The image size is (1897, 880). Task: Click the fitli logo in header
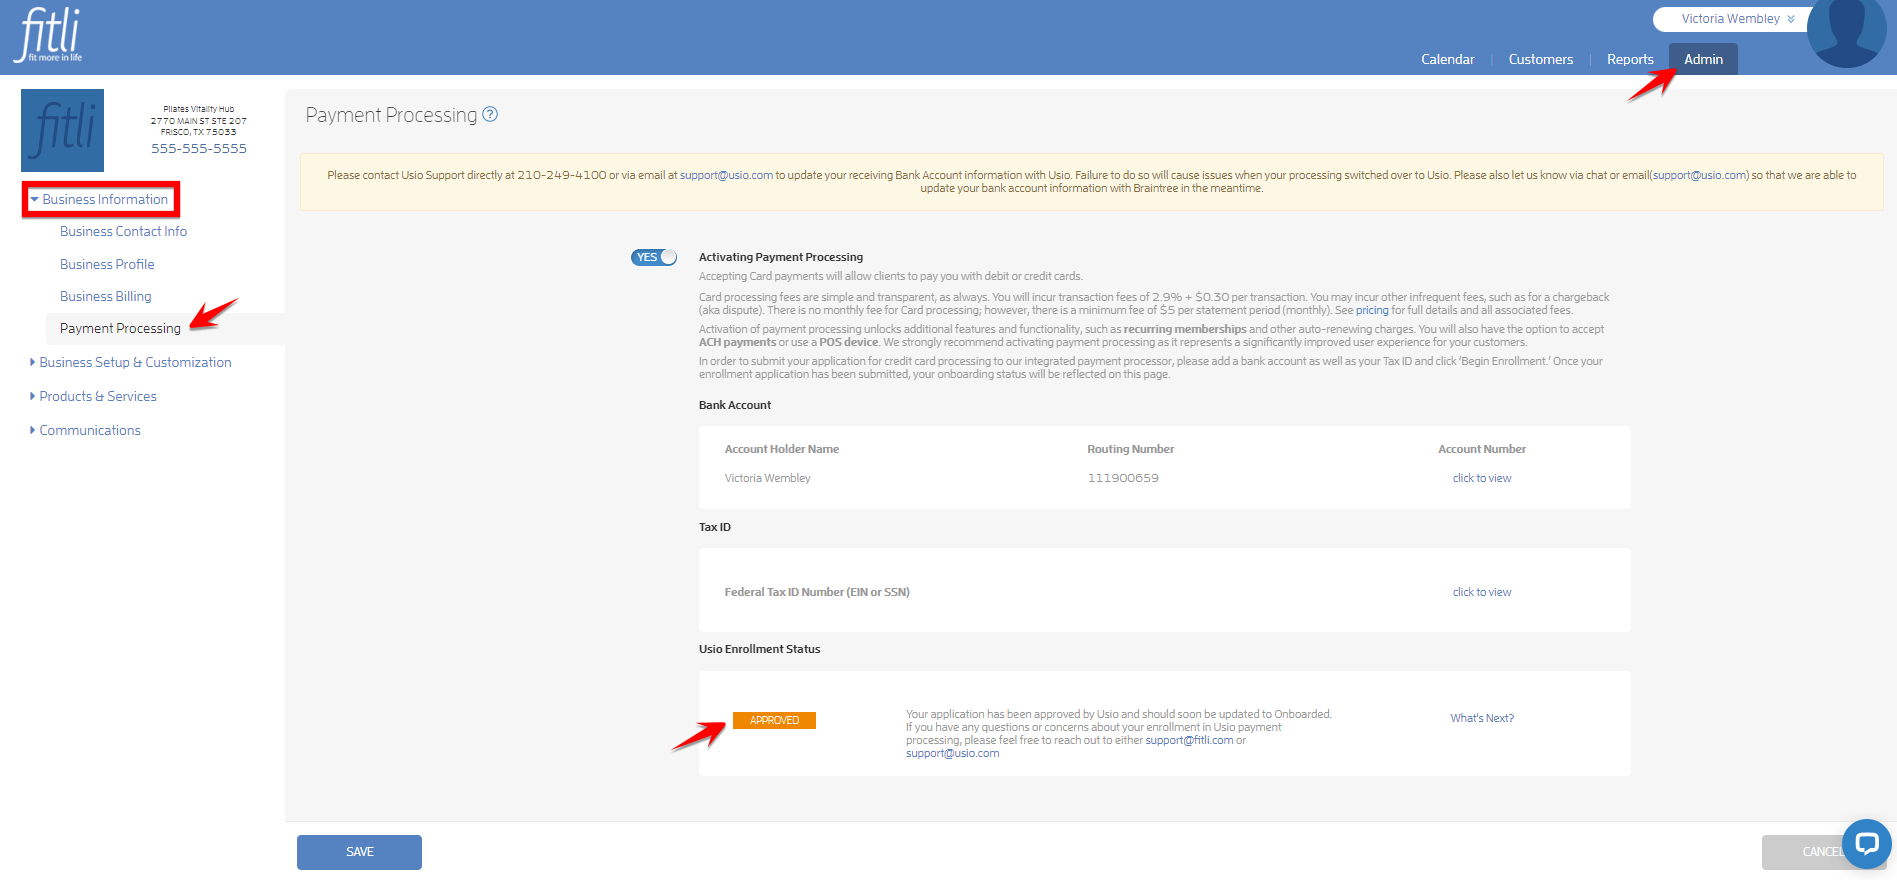click(48, 35)
